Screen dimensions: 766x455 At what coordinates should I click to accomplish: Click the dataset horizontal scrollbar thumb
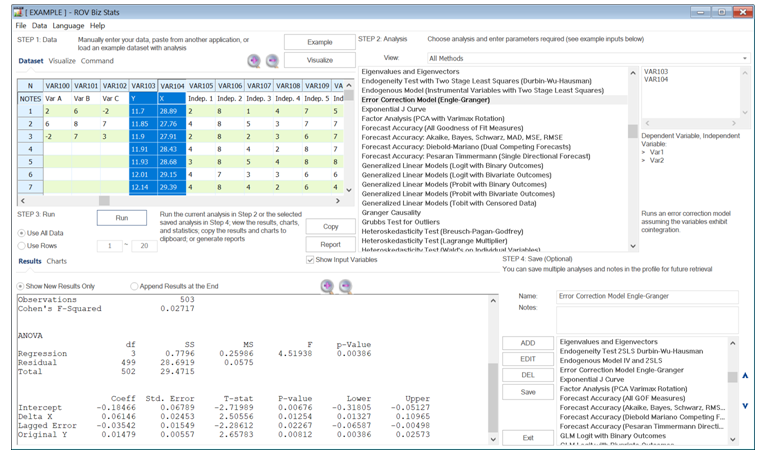pyautogui.click(x=104, y=200)
